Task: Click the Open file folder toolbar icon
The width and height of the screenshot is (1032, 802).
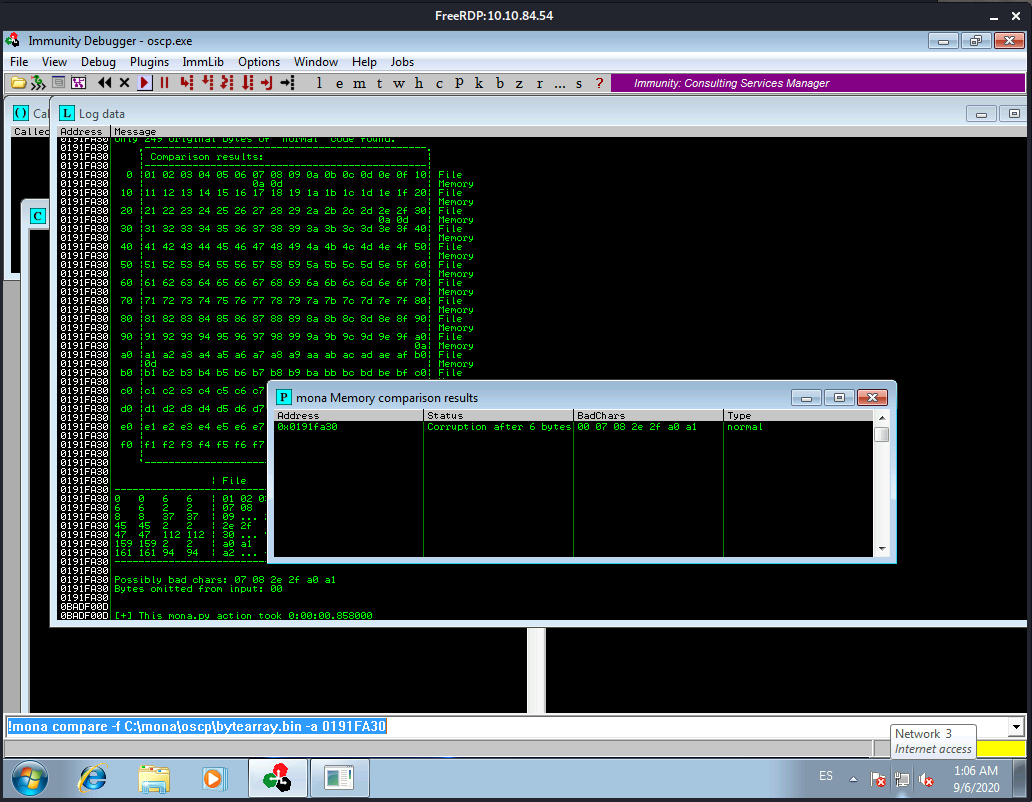Action: click(x=18, y=83)
